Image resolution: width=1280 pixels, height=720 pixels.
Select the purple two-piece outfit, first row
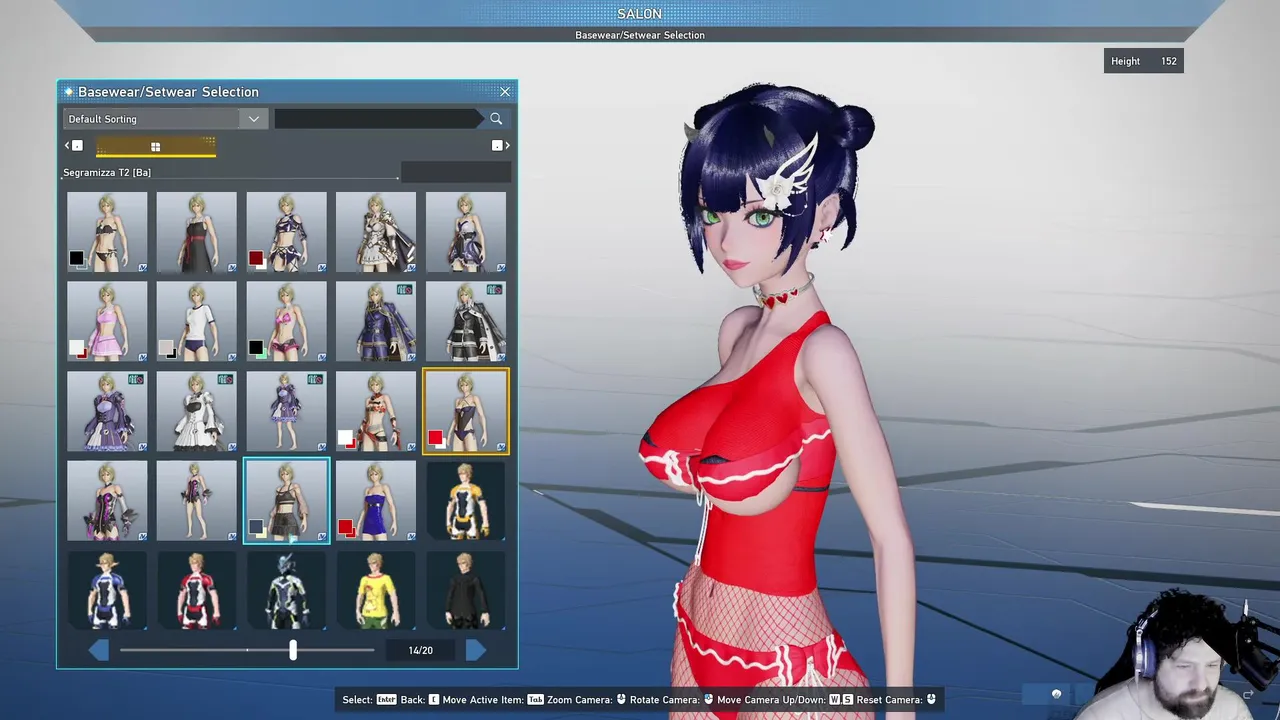pos(286,232)
